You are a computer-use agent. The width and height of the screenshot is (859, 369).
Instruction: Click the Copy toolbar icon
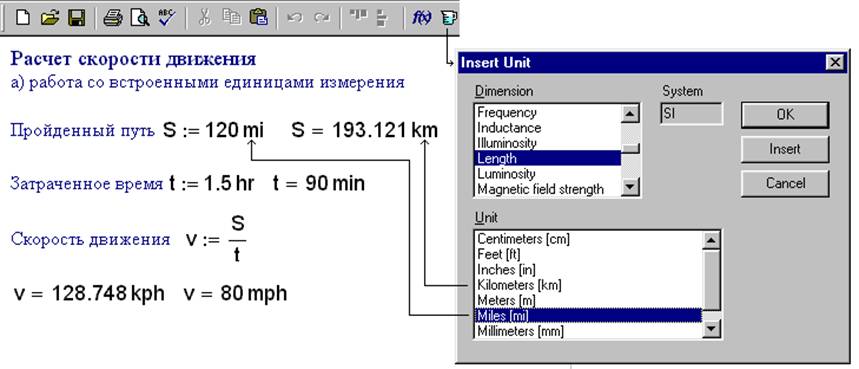[x=232, y=18]
